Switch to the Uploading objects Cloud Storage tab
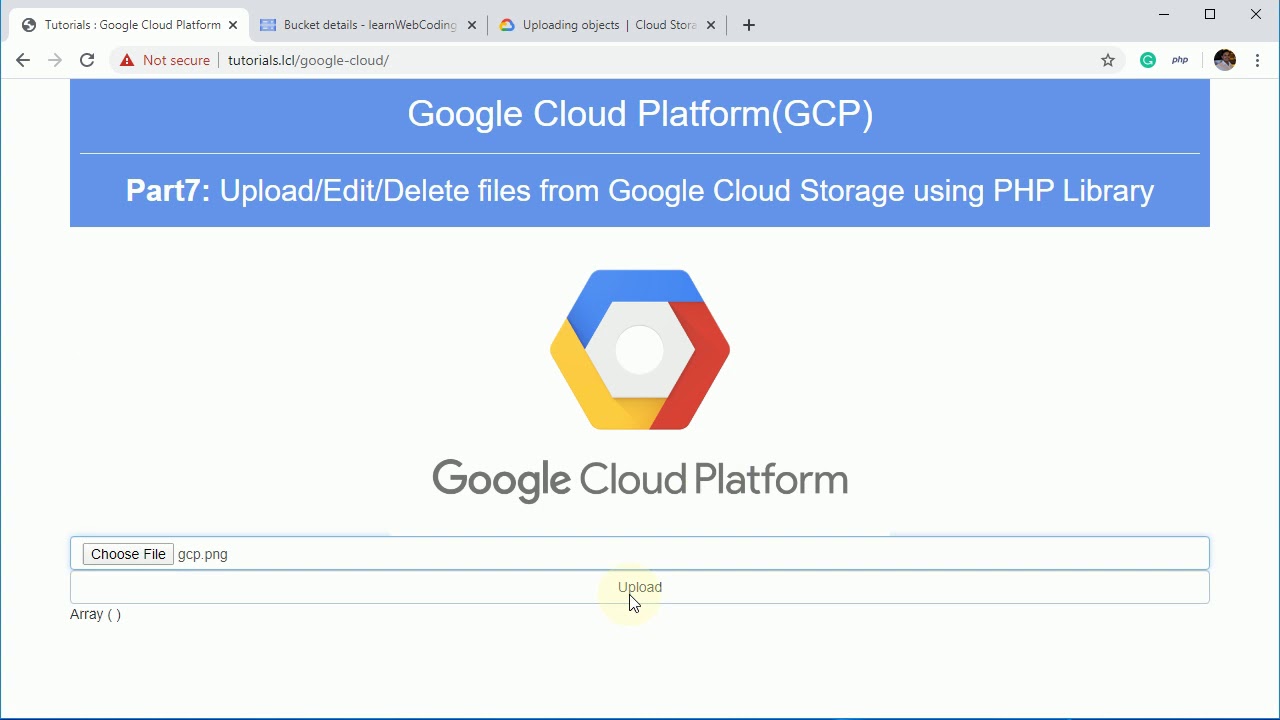 pyautogui.click(x=608, y=25)
